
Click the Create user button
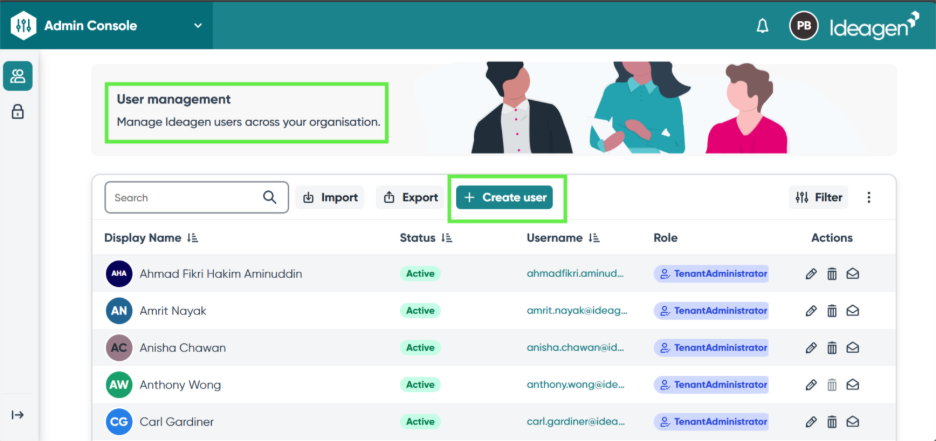tap(505, 198)
